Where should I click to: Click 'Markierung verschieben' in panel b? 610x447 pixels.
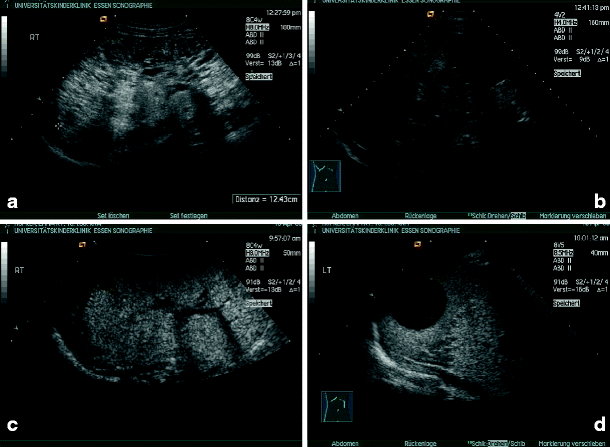point(573,216)
